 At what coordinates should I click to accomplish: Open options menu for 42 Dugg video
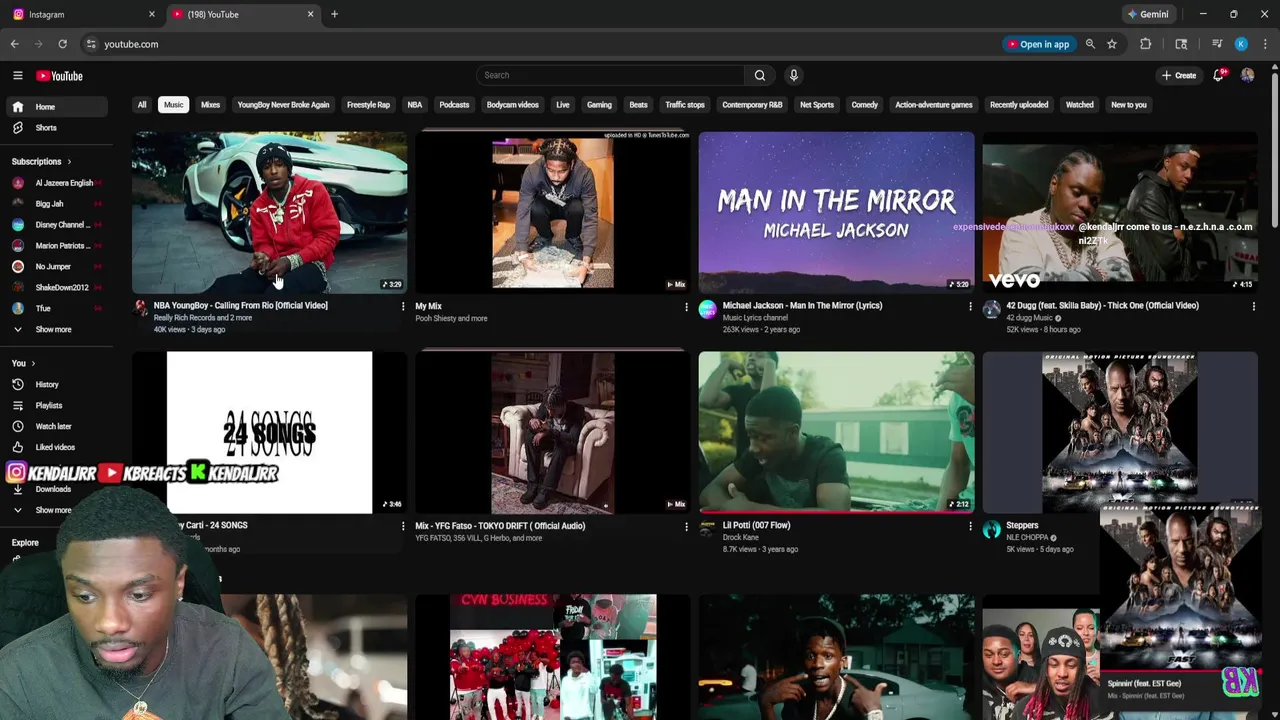coord(1253,306)
